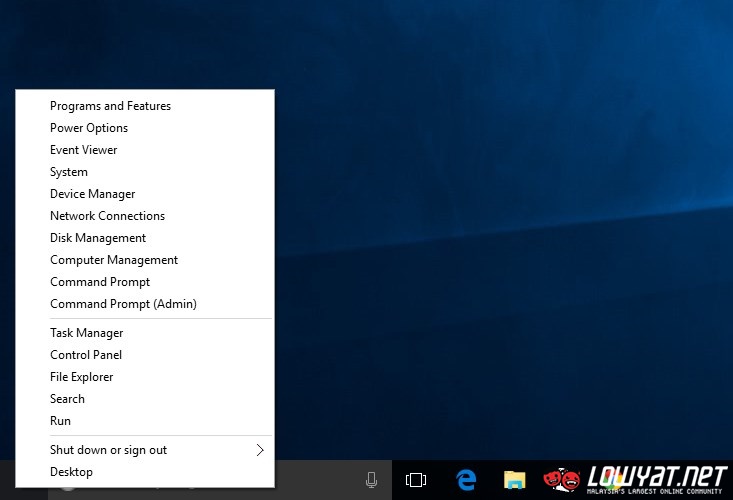Launch Device Manager
This screenshot has height=500, width=733.
point(92,194)
